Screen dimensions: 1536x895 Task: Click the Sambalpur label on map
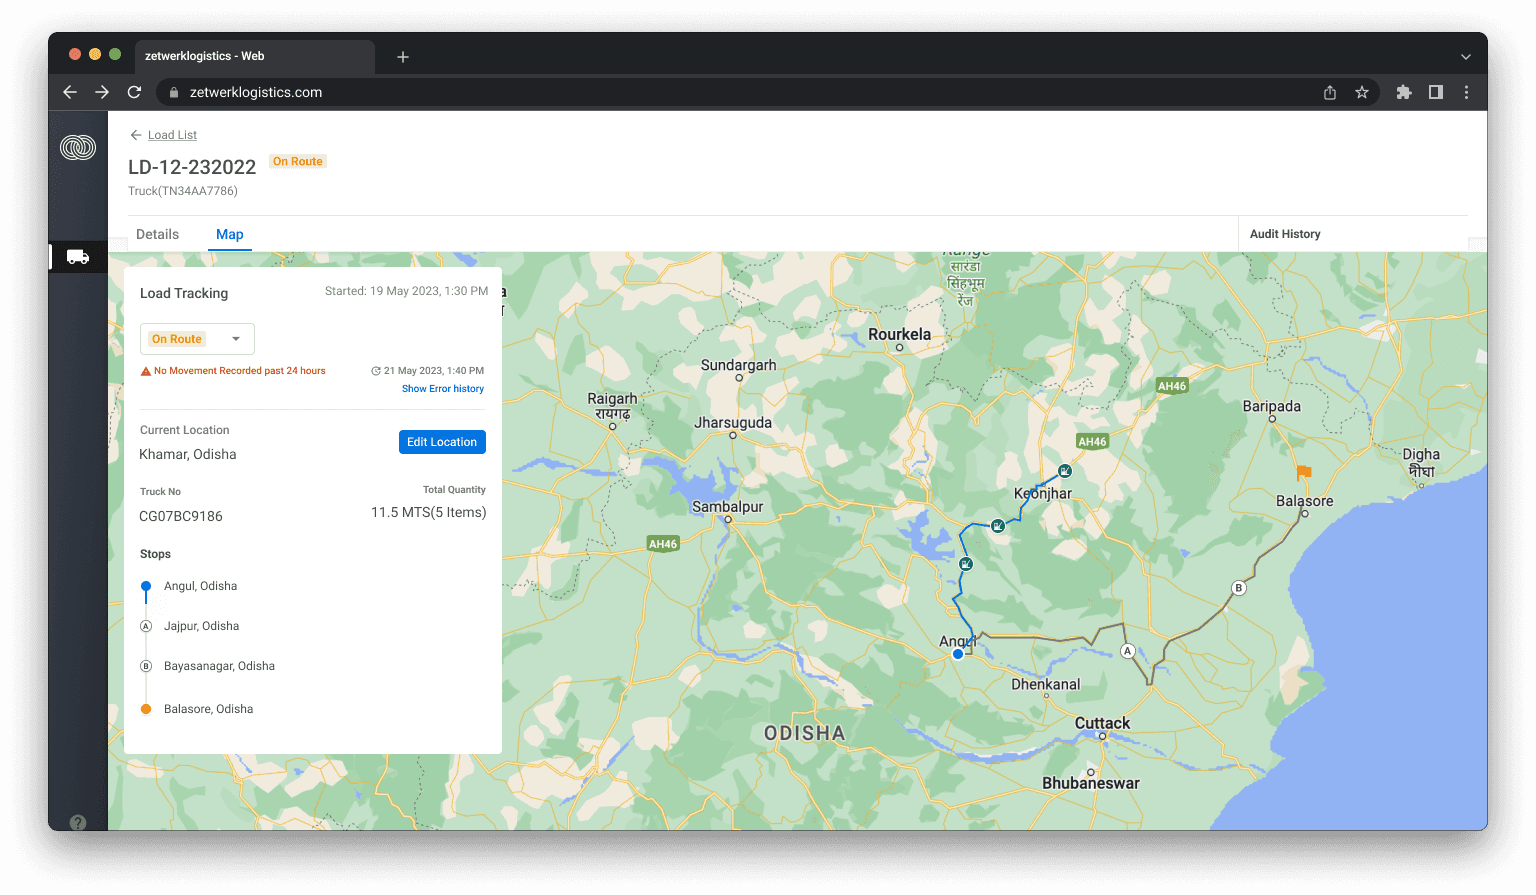coord(728,507)
